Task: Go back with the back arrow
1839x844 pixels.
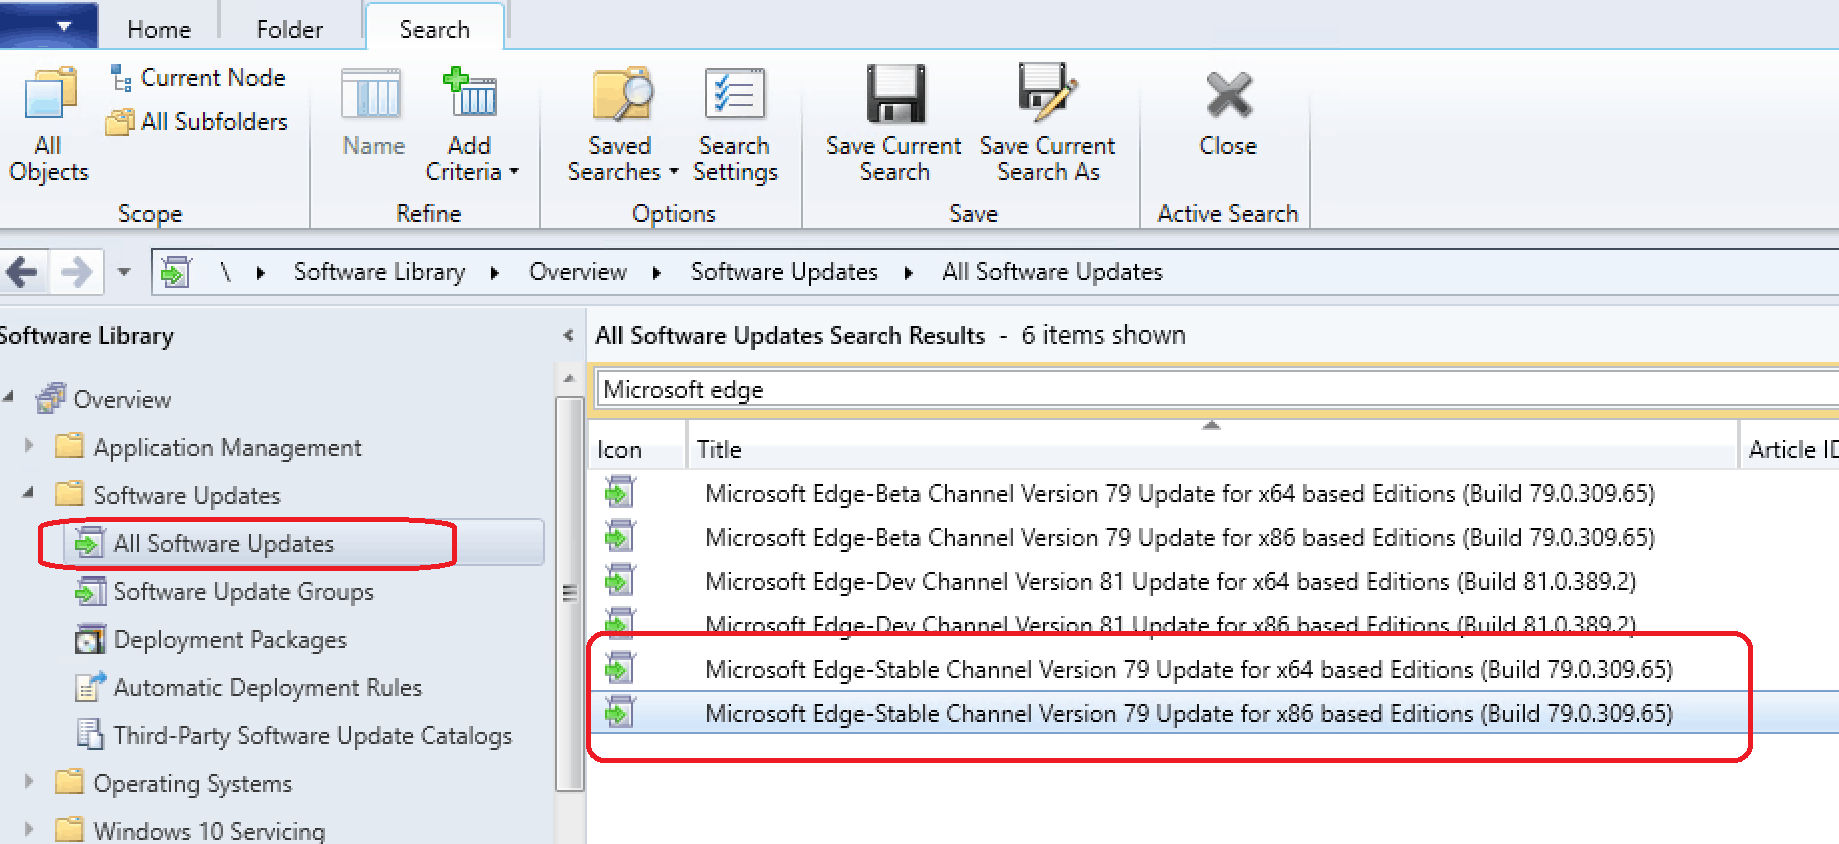Action: (22, 272)
